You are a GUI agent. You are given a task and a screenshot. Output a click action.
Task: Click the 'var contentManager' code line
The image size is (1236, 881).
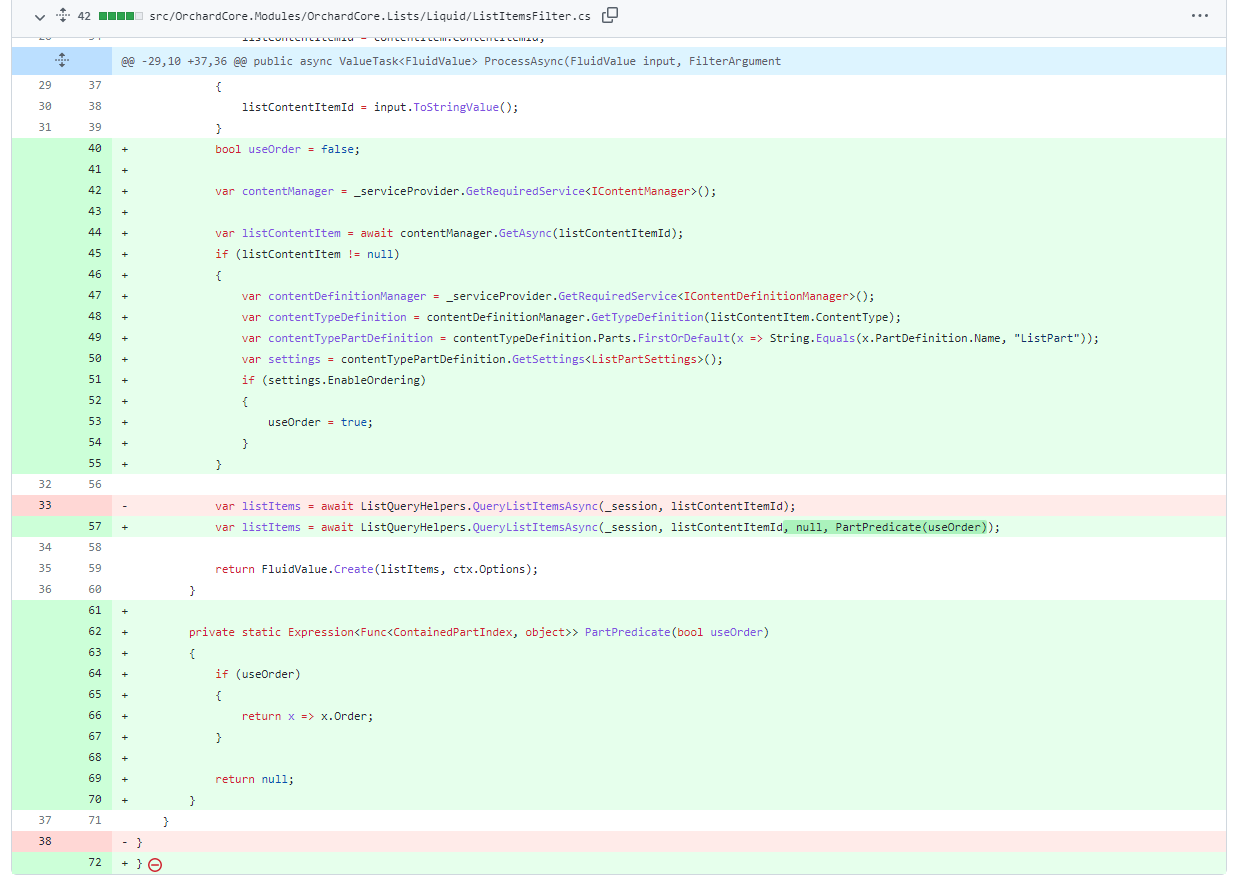click(x=466, y=191)
